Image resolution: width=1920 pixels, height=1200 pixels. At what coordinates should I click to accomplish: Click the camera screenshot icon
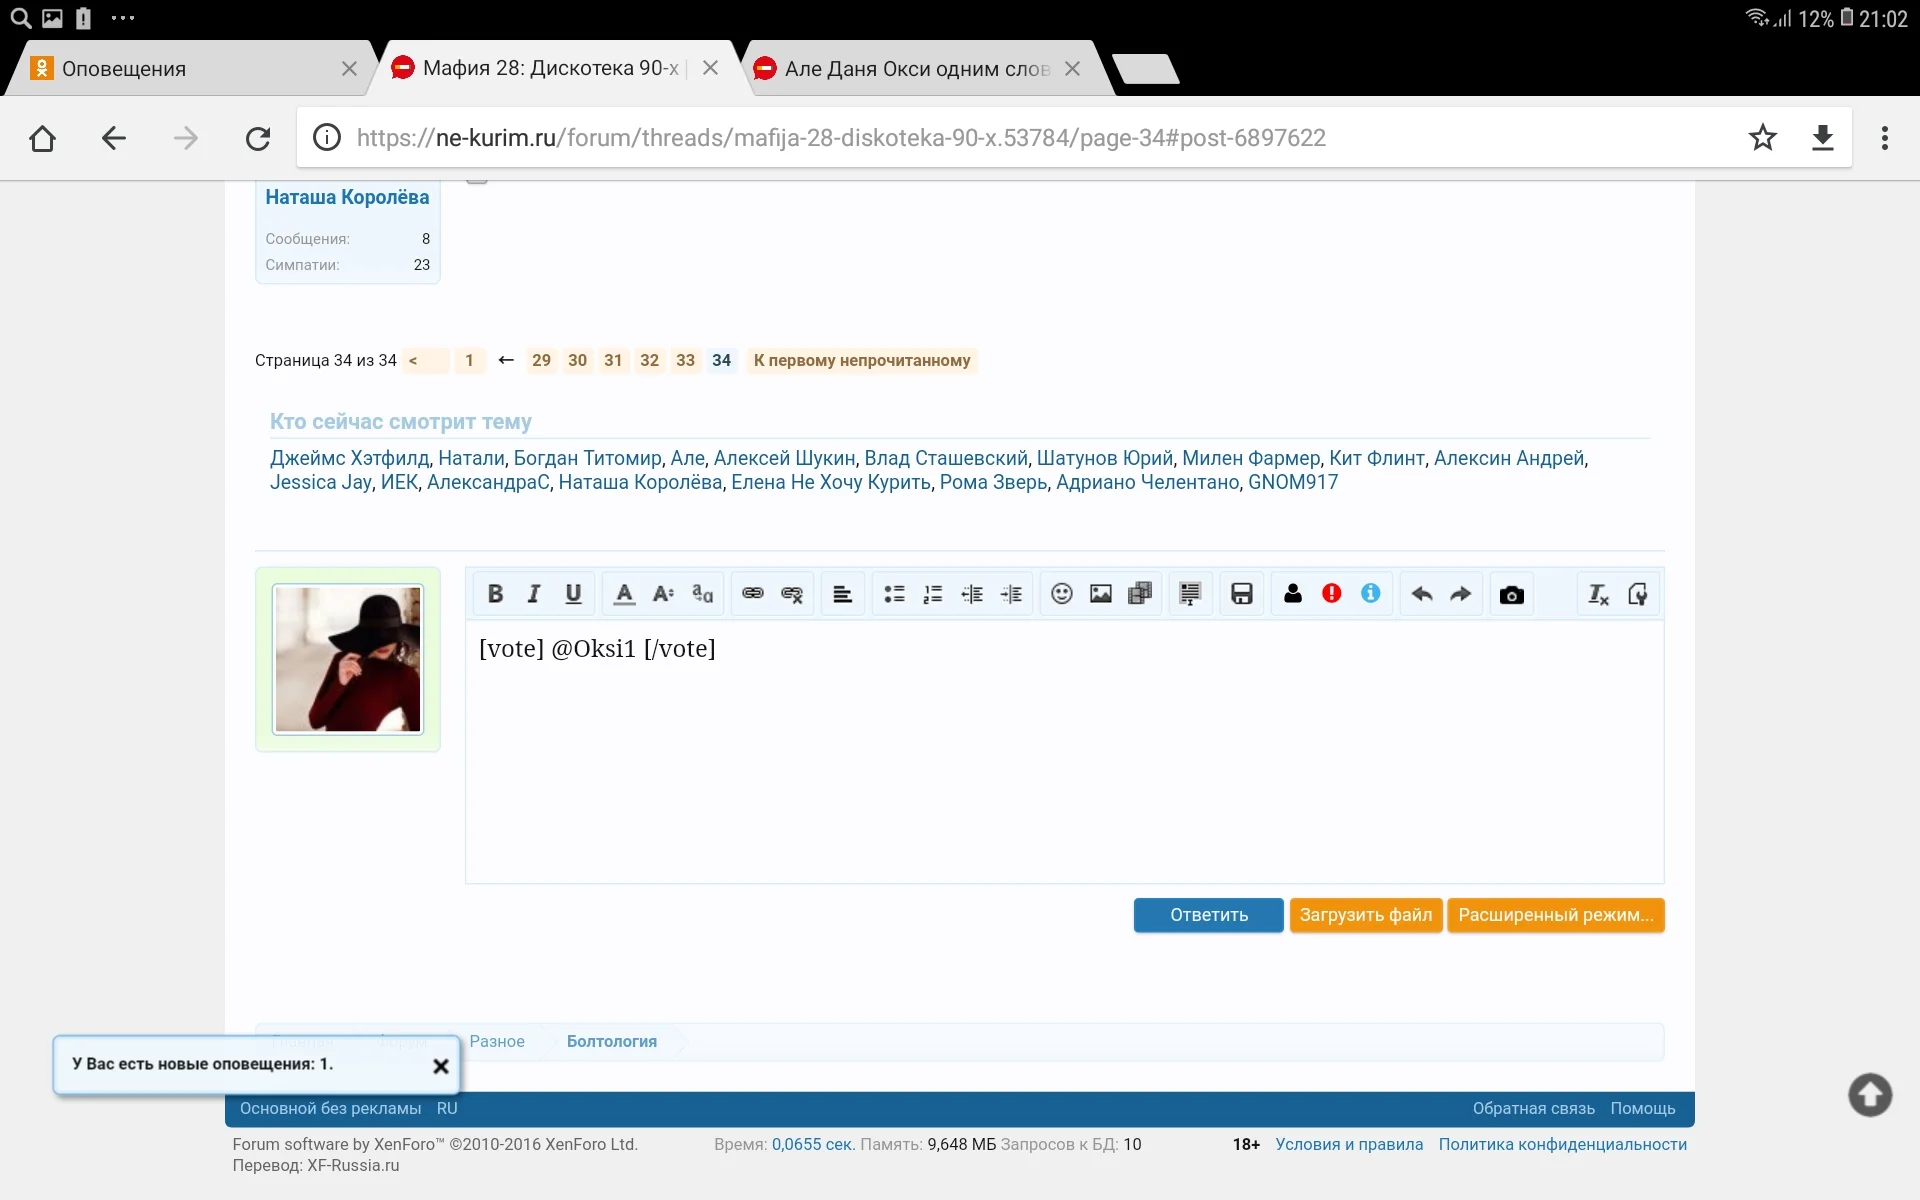pos(1510,593)
